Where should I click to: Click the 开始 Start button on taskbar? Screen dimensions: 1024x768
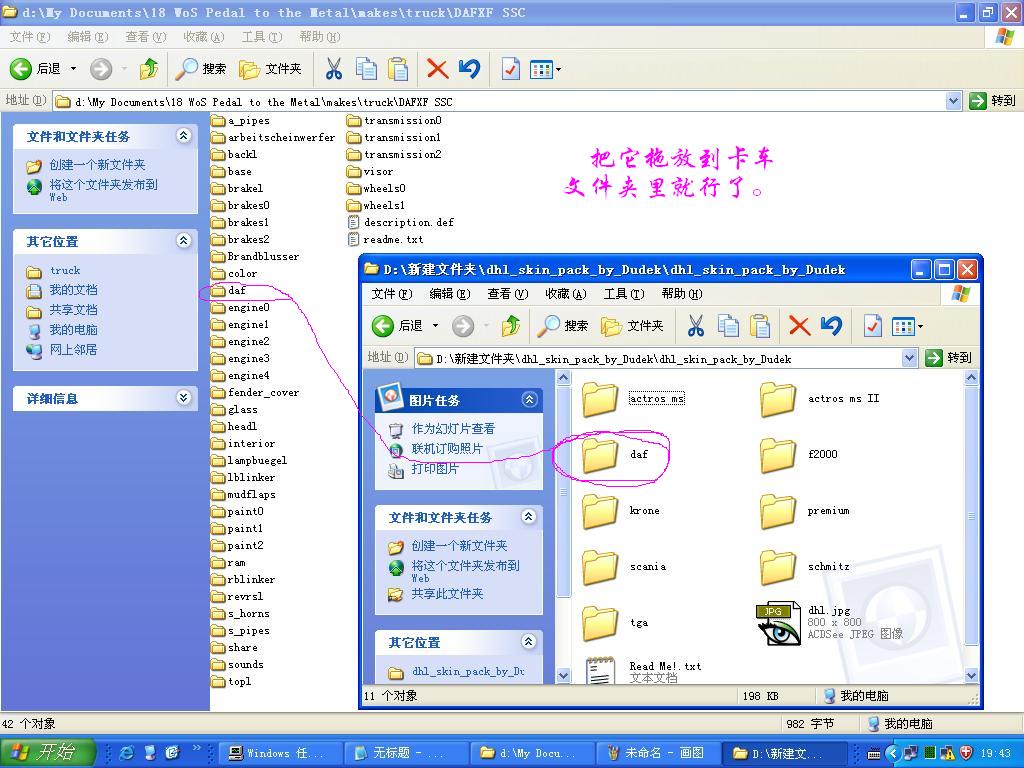[47, 753]
